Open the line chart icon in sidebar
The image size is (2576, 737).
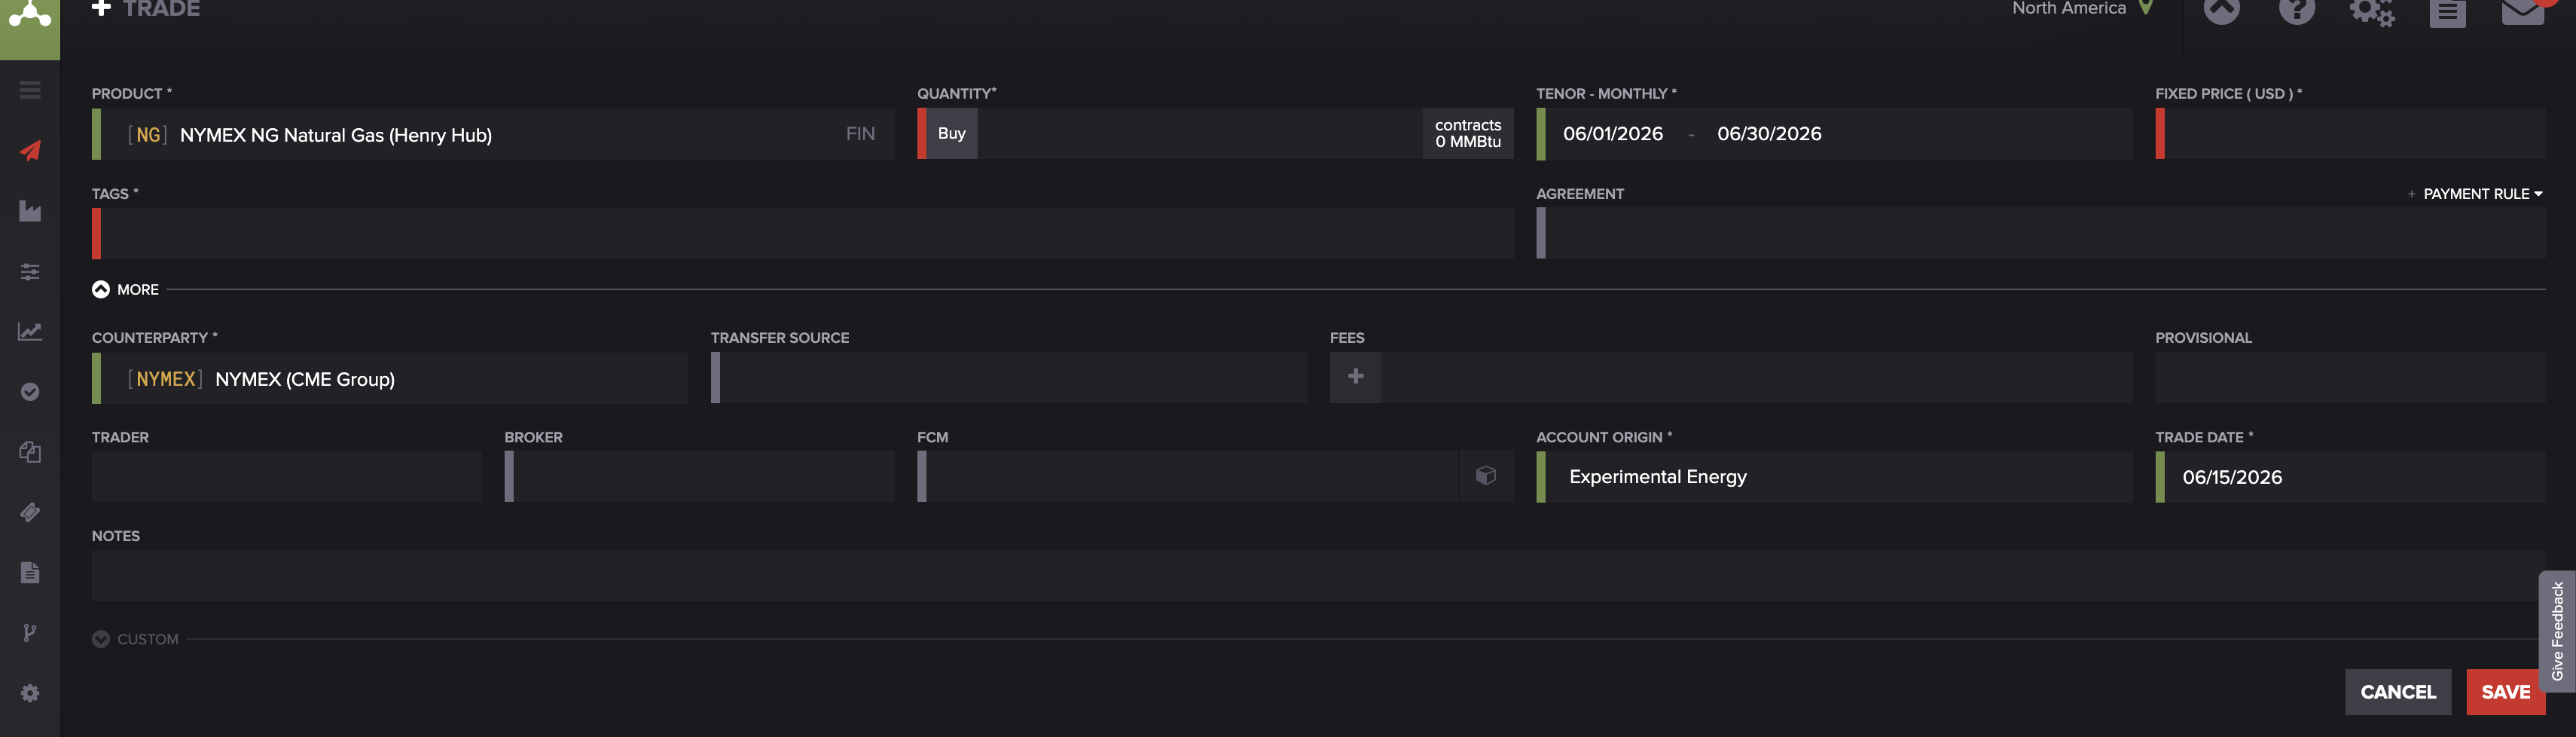[x=30, y=331]
